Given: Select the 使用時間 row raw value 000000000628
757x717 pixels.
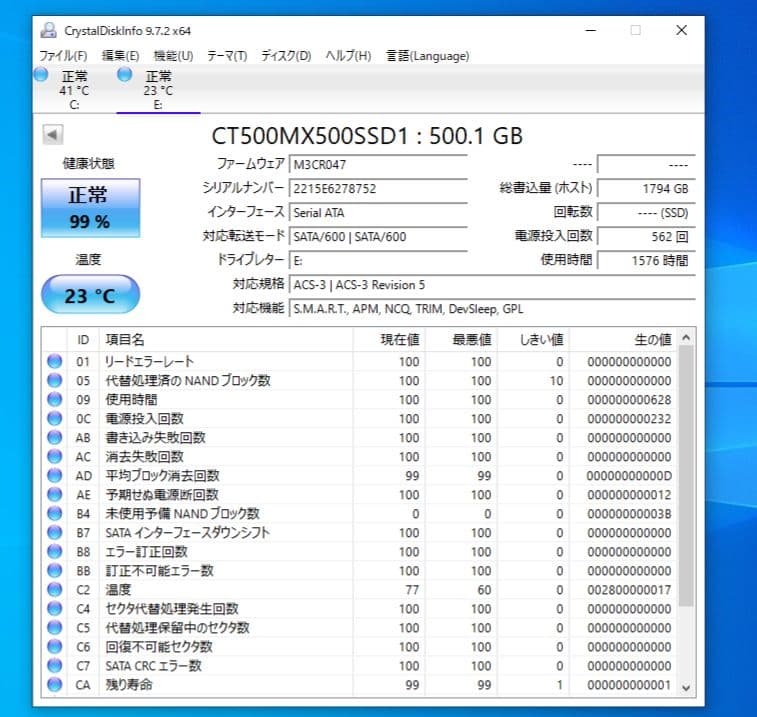Looking at the screenshot, I should click(x=629, y=400).
